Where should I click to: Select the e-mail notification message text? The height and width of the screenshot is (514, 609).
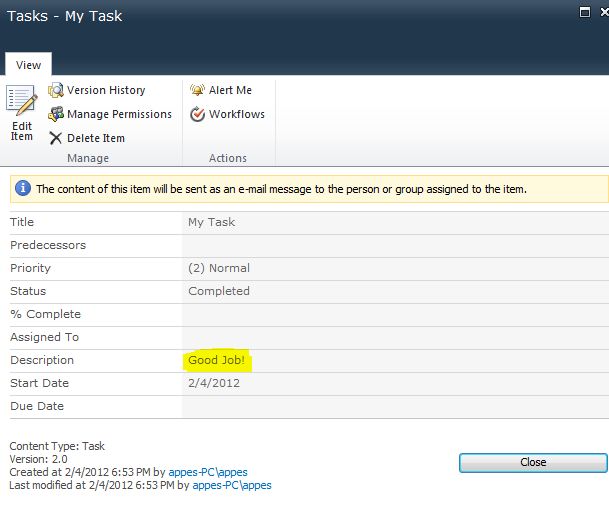(282, 189)
